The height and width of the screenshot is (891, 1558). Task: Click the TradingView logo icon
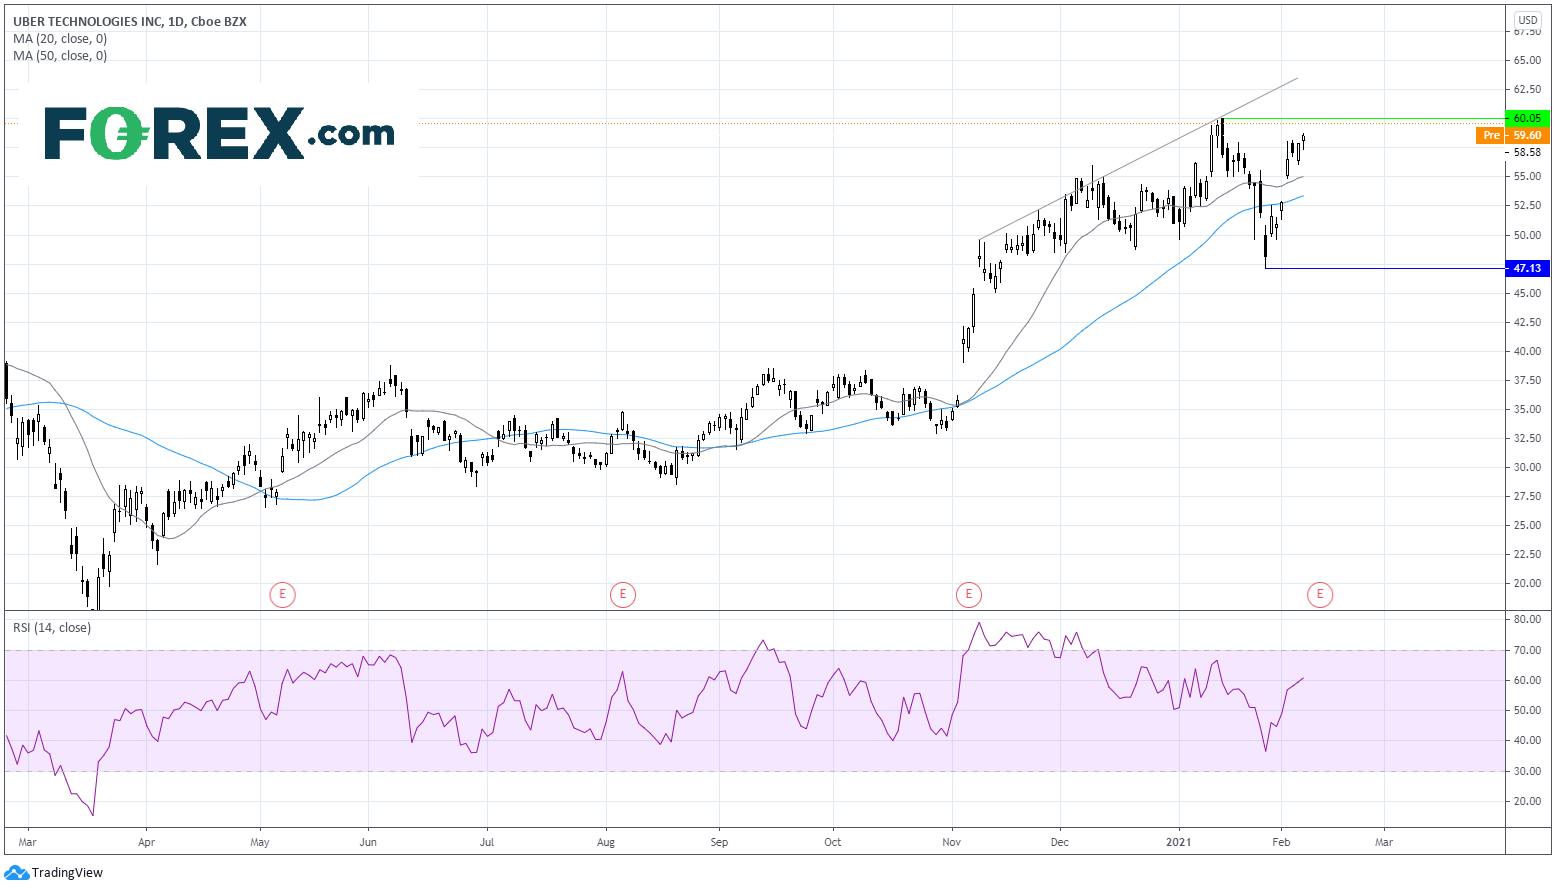coord(16,873)
